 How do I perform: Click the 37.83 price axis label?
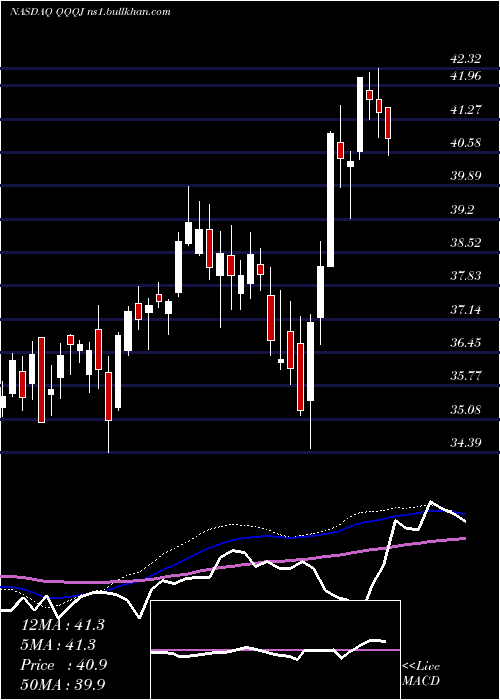(466, 276)
